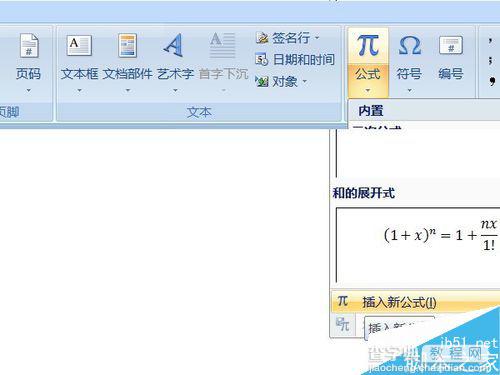
Task: Click the Quick Parts (文档部件) icon
Action: click(x=128, y=46)
